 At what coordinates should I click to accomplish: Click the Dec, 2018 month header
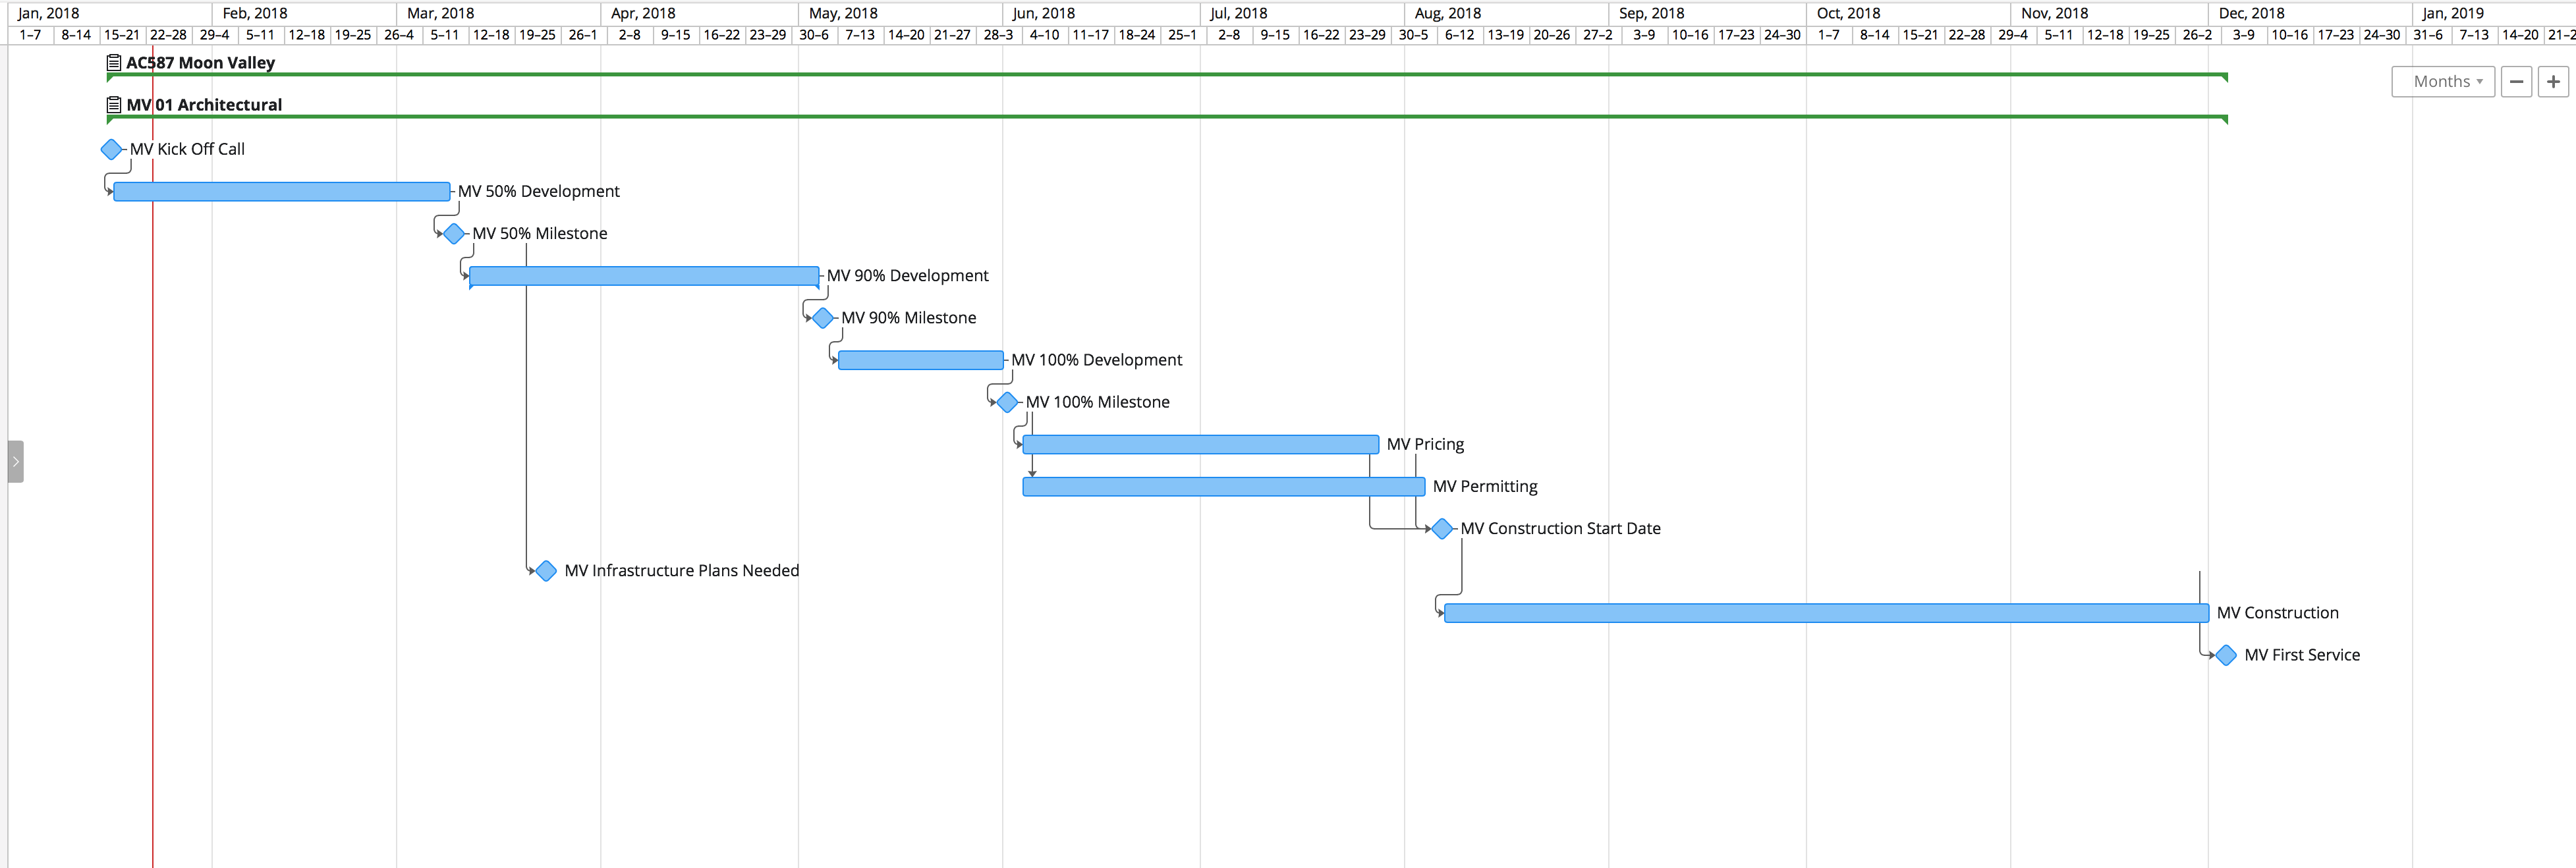2310,13
